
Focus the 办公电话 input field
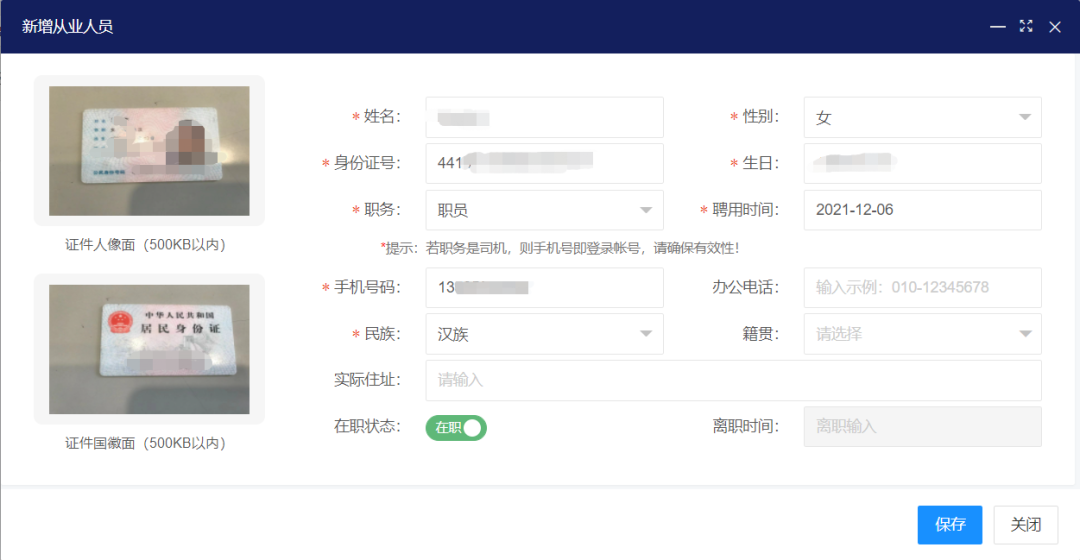tap(922, 288)
